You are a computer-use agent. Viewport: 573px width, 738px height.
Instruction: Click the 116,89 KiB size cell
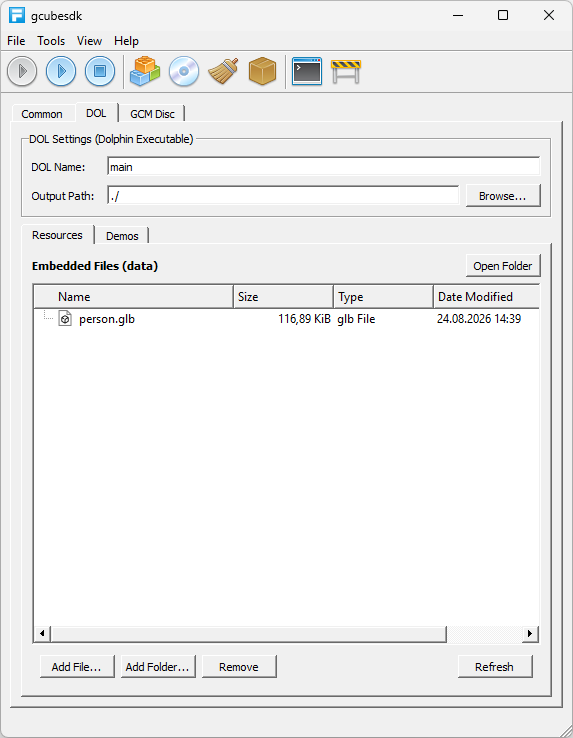(304, 319)
